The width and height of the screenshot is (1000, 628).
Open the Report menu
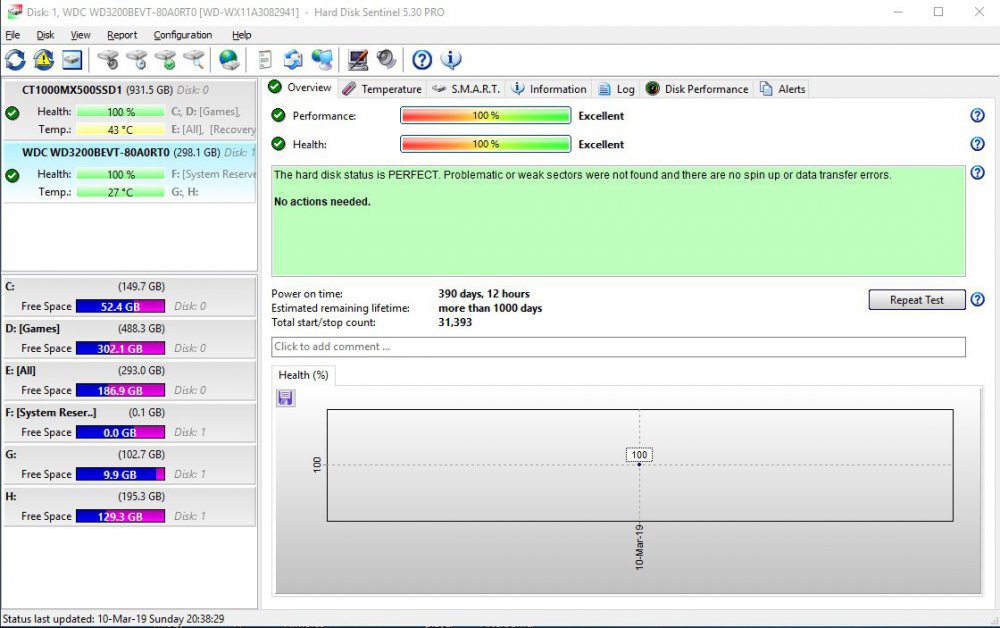pos(122,35)
